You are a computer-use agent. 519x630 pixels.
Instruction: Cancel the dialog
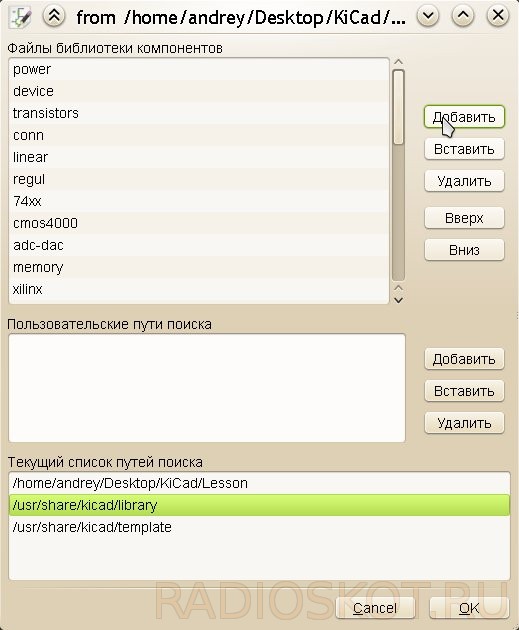(375, 608)
